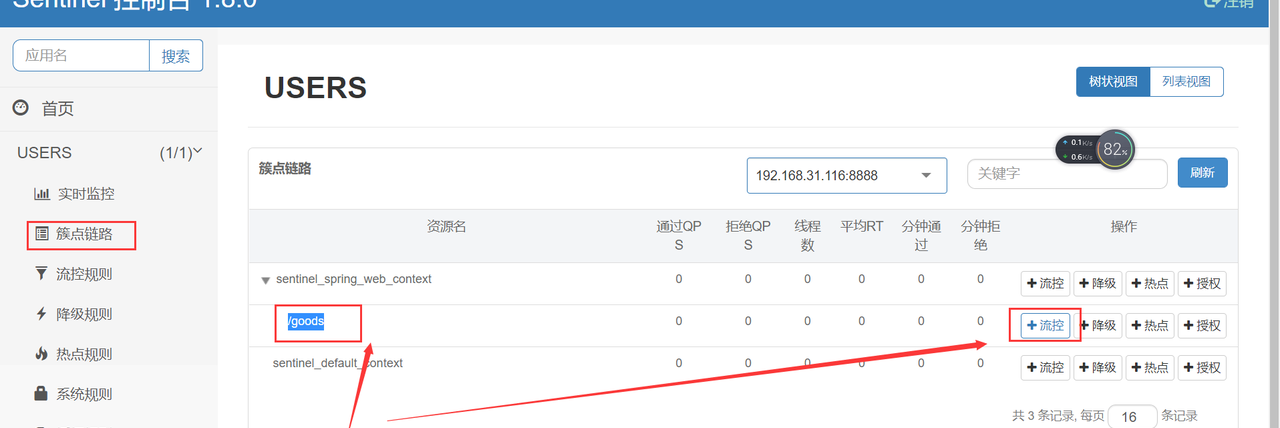Screen dimensions: 1280x428
Task: Click the 线程数 column header
Action: coord(807,236)
